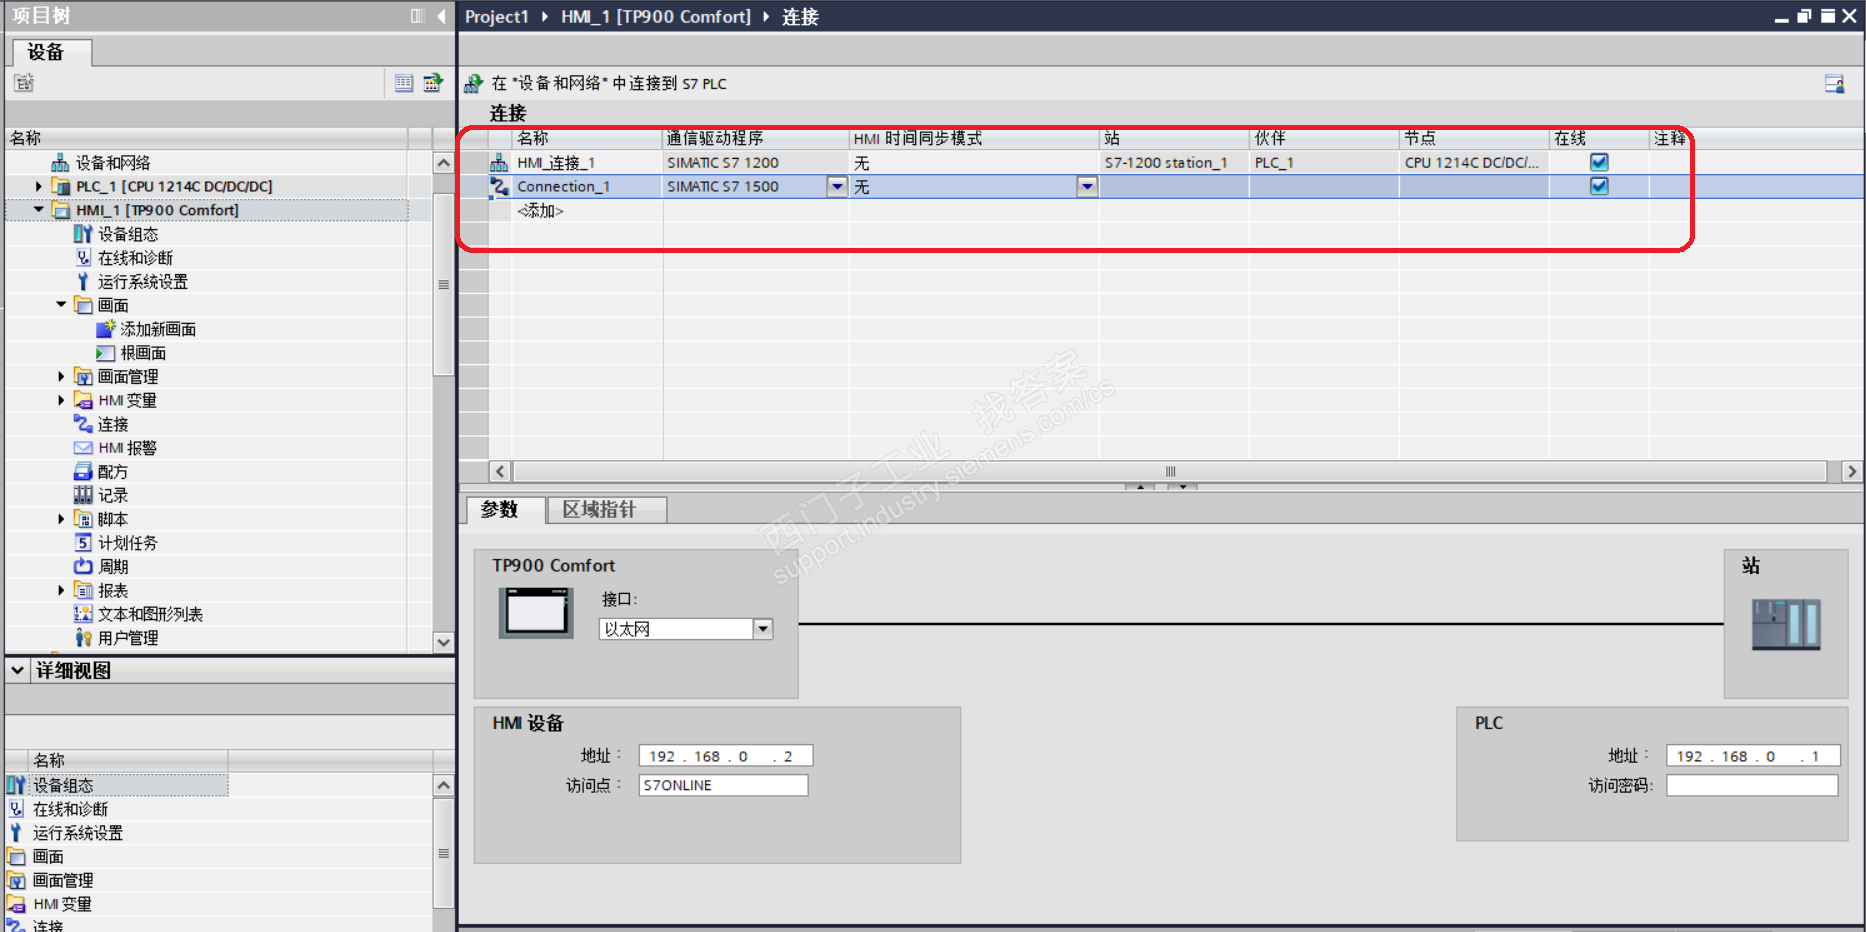Collapse the HMI_1 [TP900 Comfort] node
Screen dimensions: 1866x932
pos(38,210)
